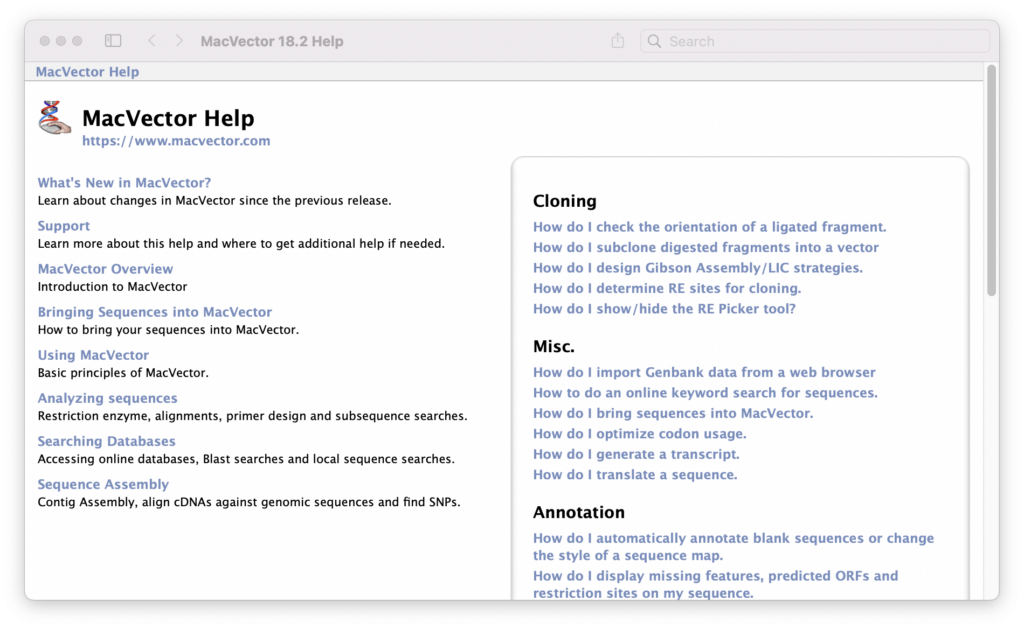1024x629 pixels.
Task: Visit the https://www.macvector.com link
Action: pos(176,141)
